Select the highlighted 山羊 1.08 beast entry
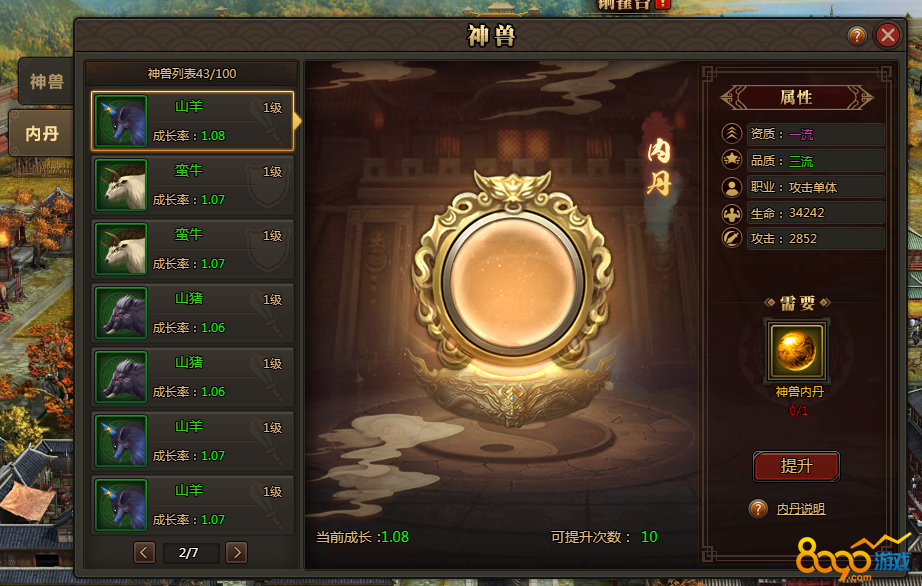This screenshot has width=922, height=586. pos(192,121)
